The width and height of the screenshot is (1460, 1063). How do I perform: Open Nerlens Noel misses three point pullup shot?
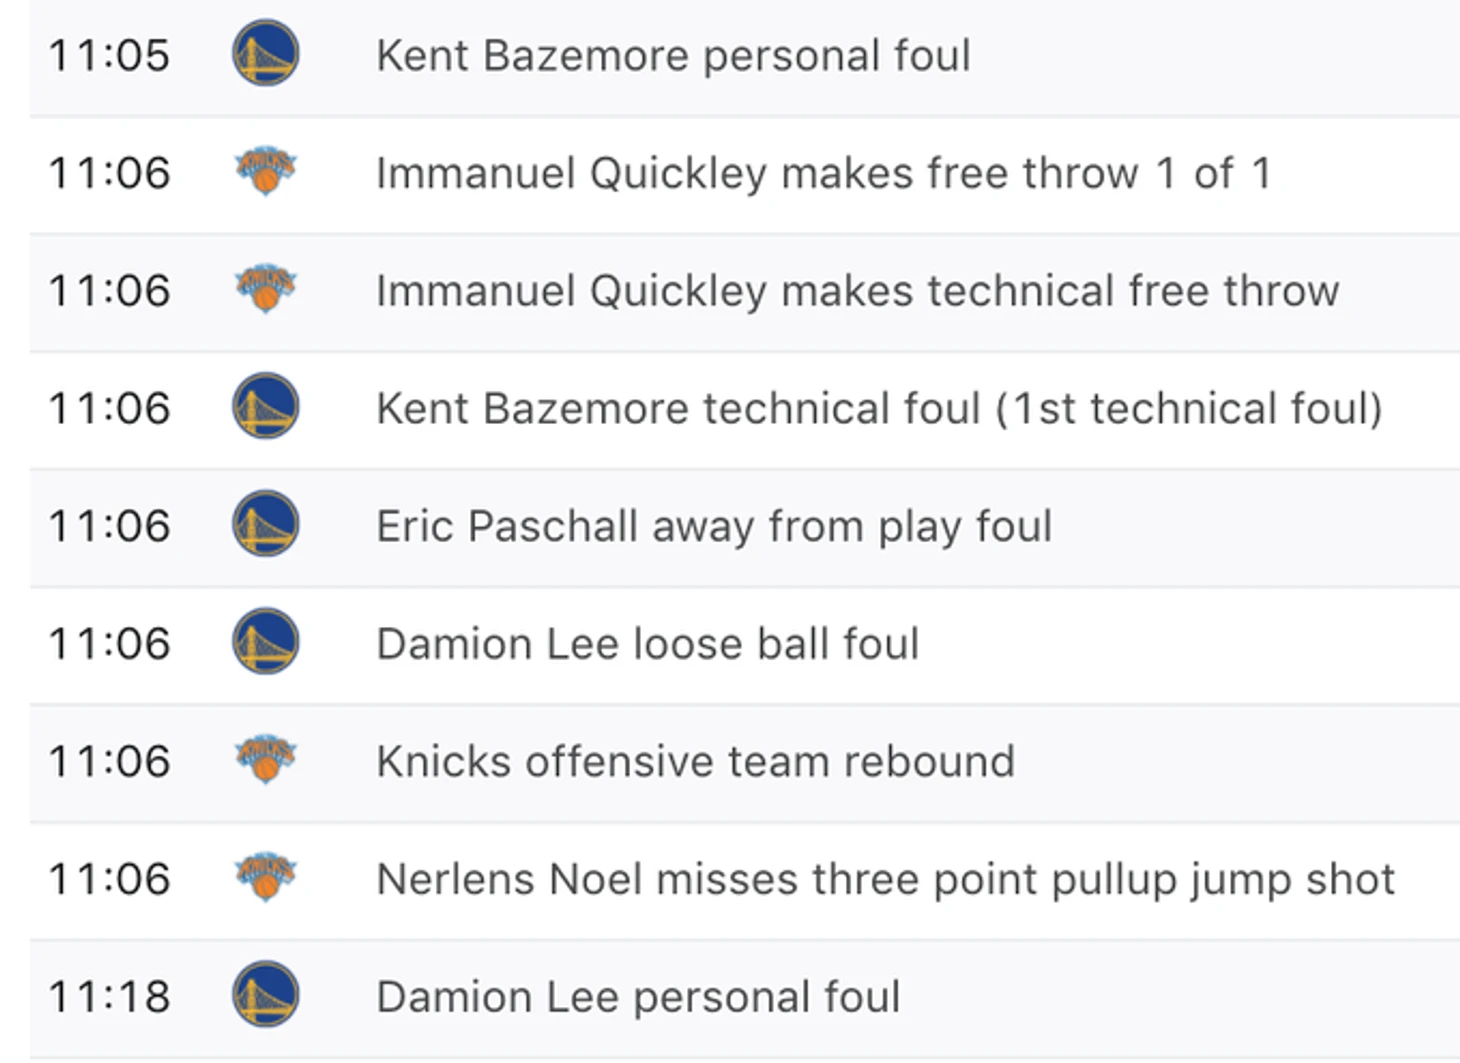[x=744, y=881]
